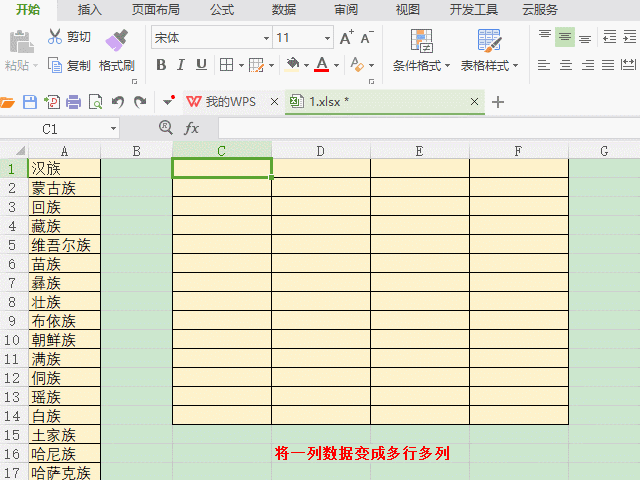Click the Undo arrow icon
Viewport: 640px width, 480px height.
pyautogui.click(x=118, y=102)
